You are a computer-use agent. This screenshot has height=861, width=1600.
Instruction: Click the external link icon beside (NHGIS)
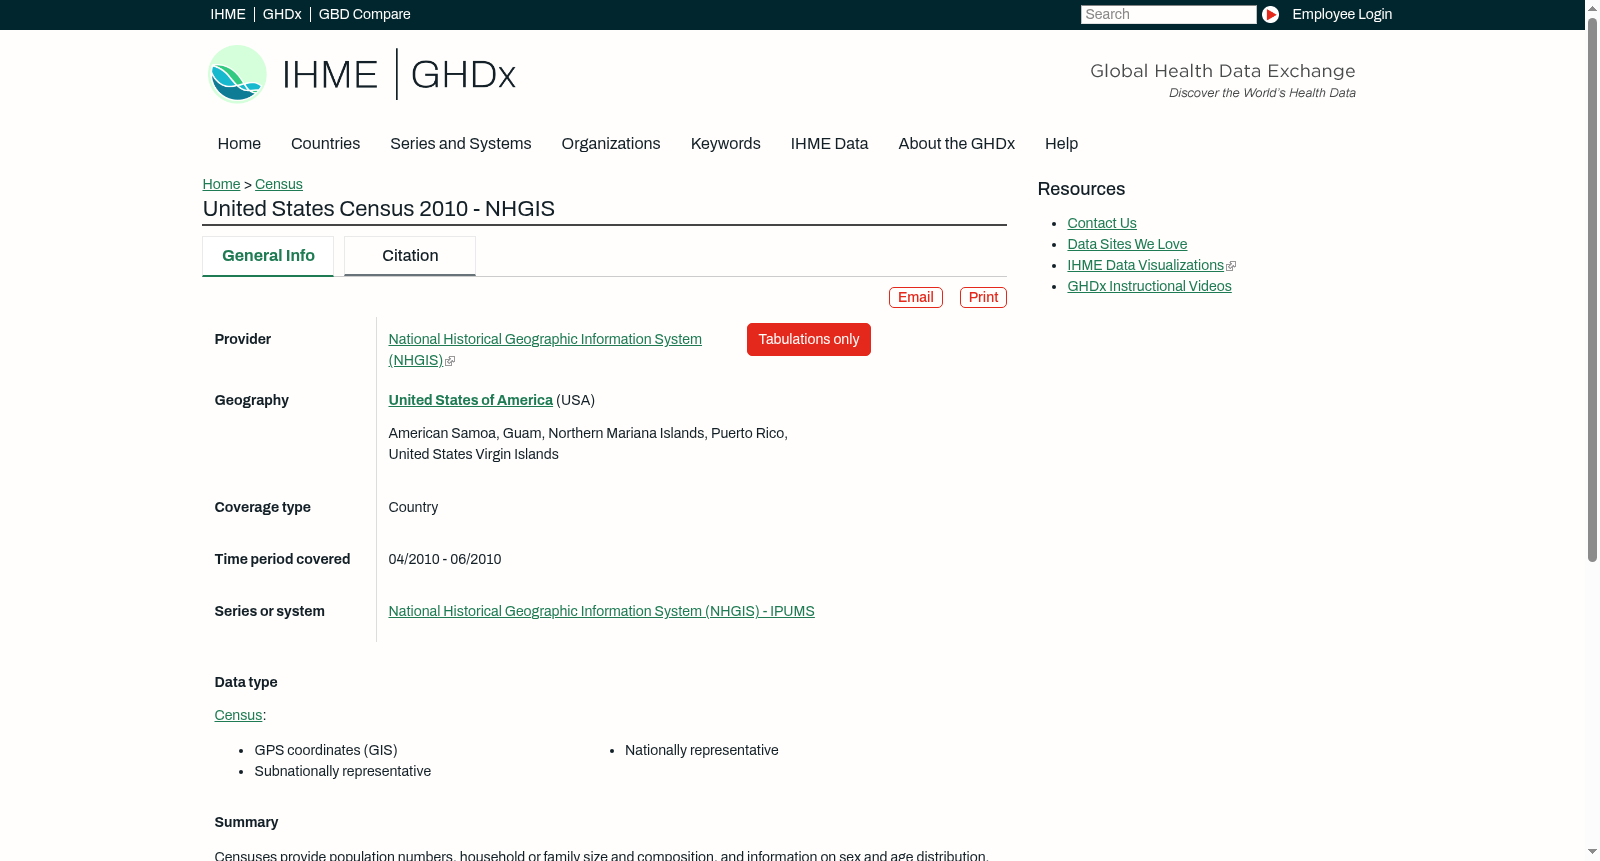(x=450, y=361)
